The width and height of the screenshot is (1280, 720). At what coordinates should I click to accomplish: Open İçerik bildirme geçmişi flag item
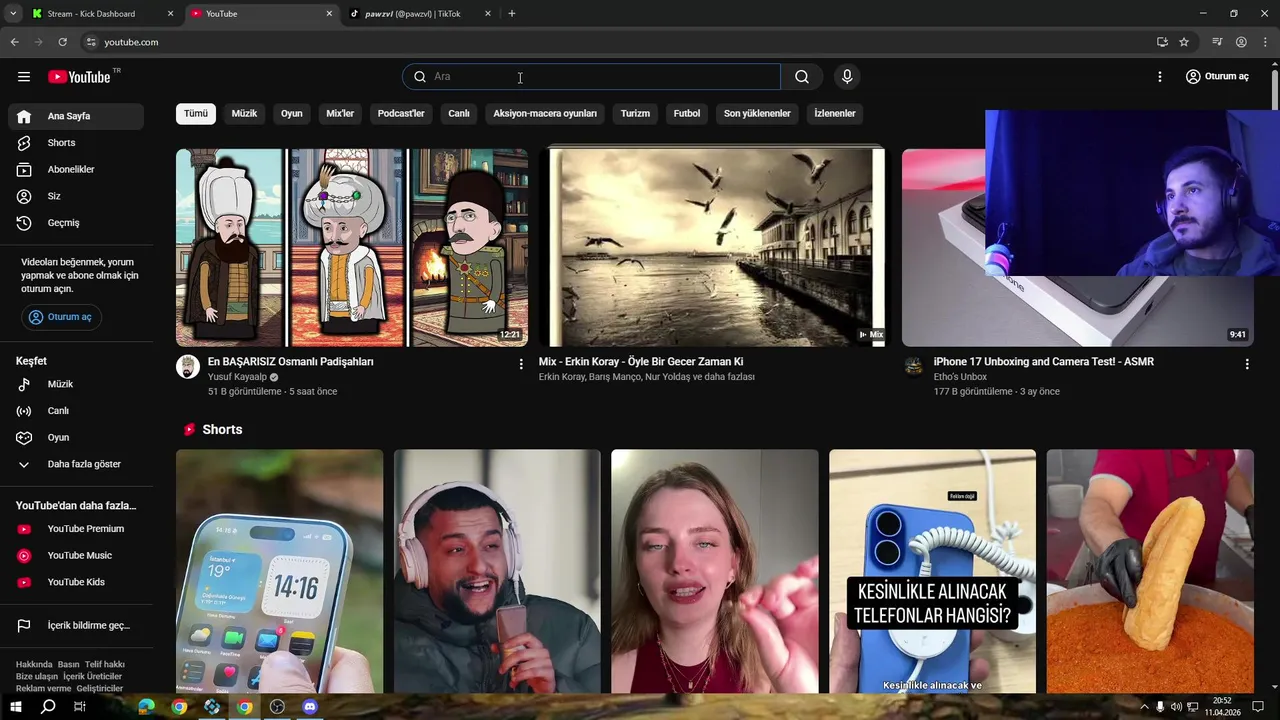pyautogui.click(x=76, y=626)
